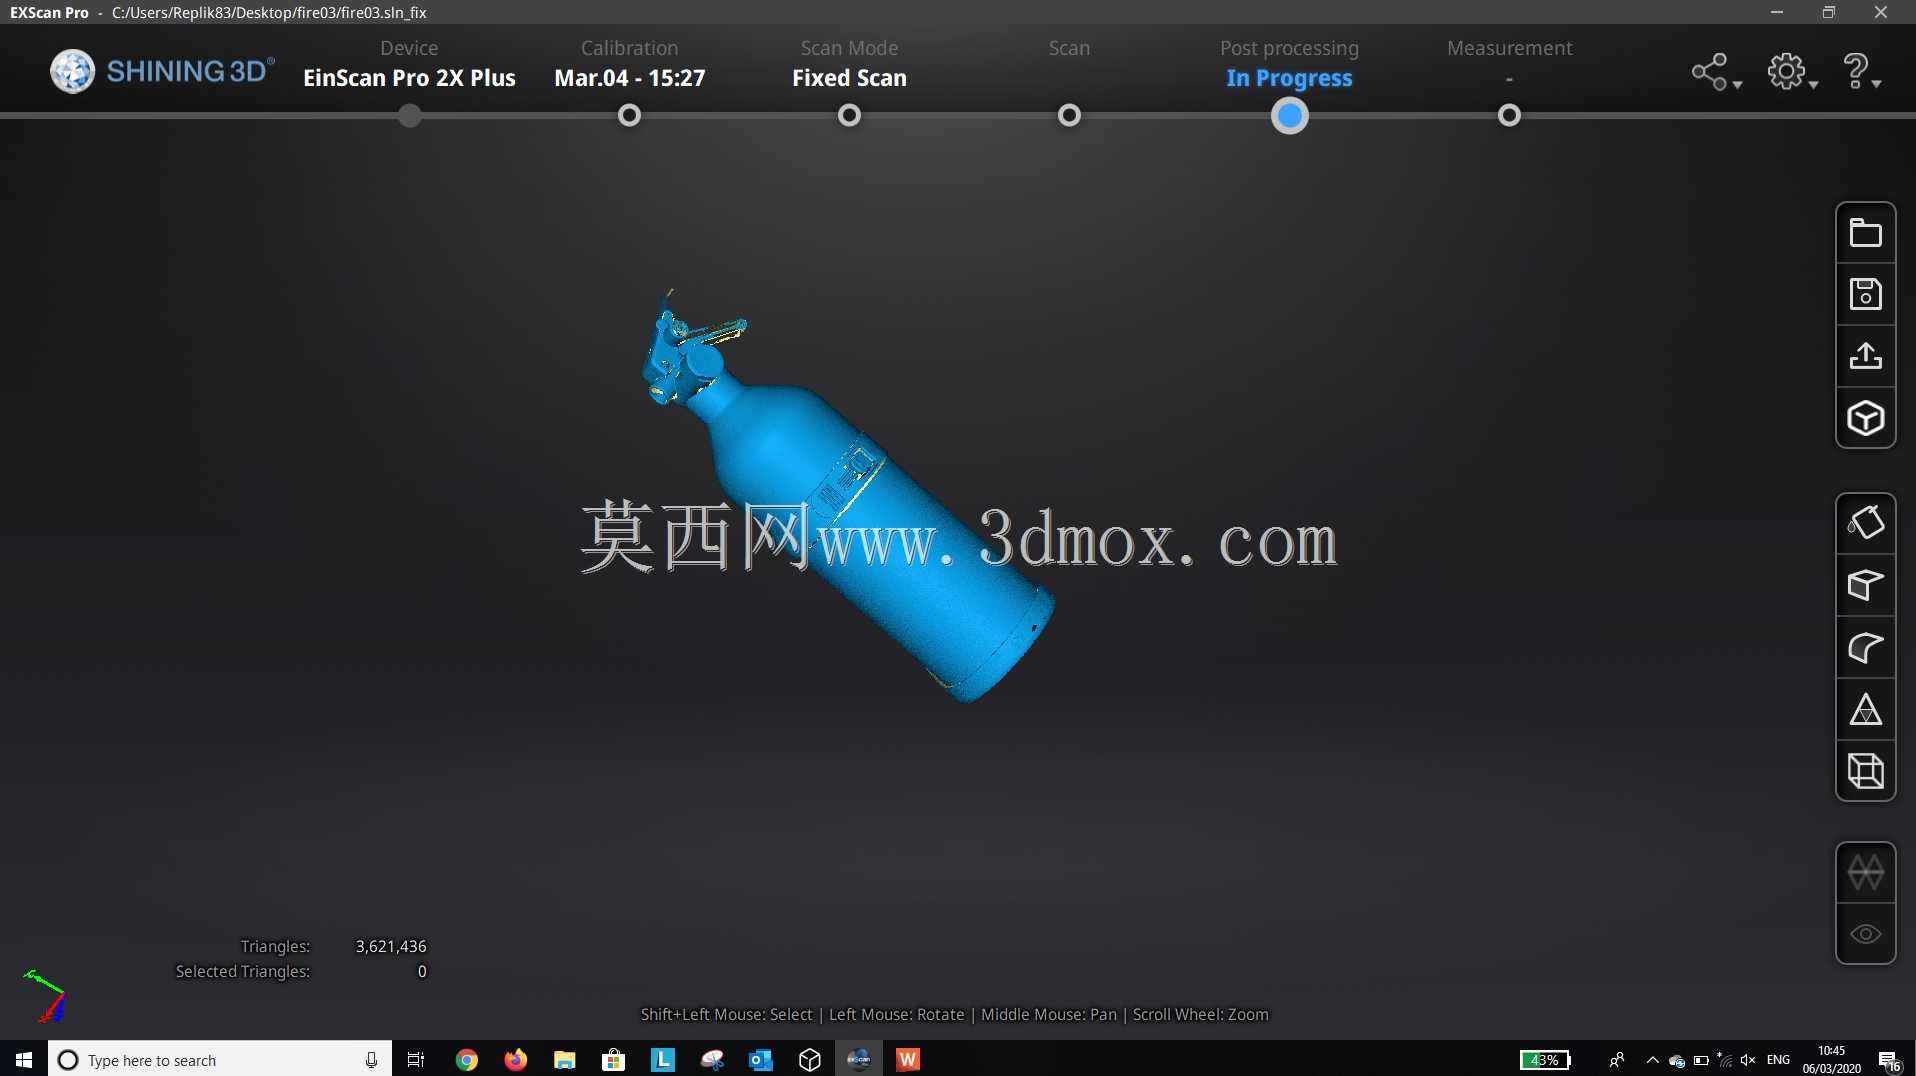Open the notification center with 16 notifications
This screenshot has width=1916, height=1076.
[x=1889, y=1060]
